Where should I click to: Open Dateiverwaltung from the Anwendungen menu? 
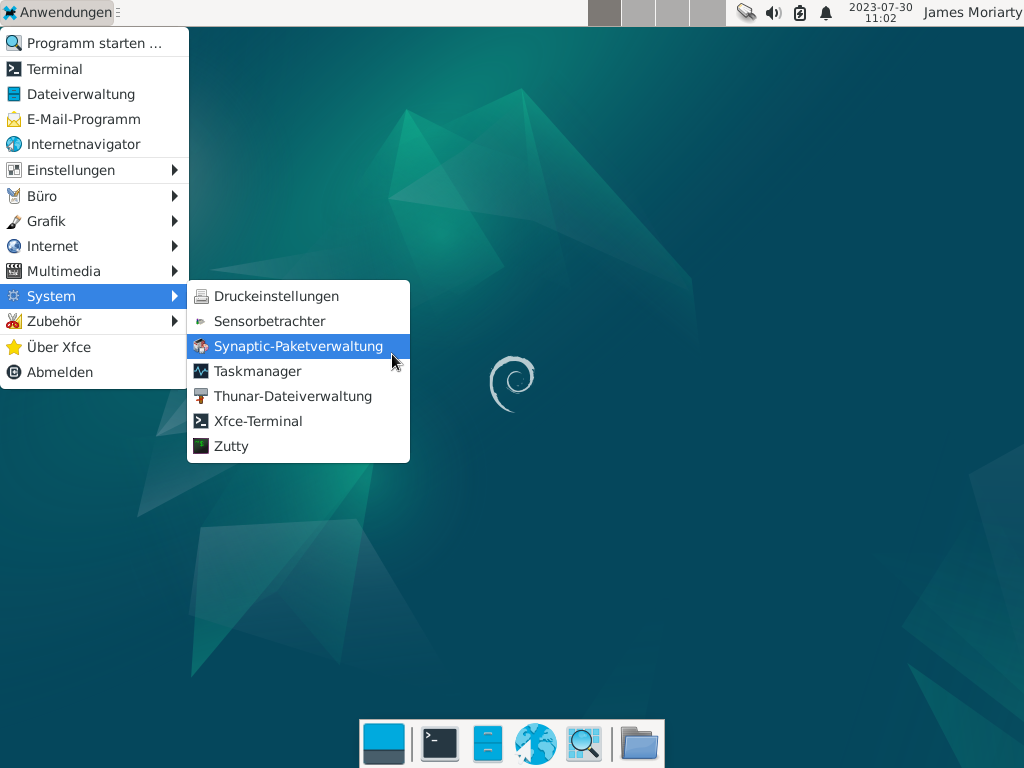point(94,94)
